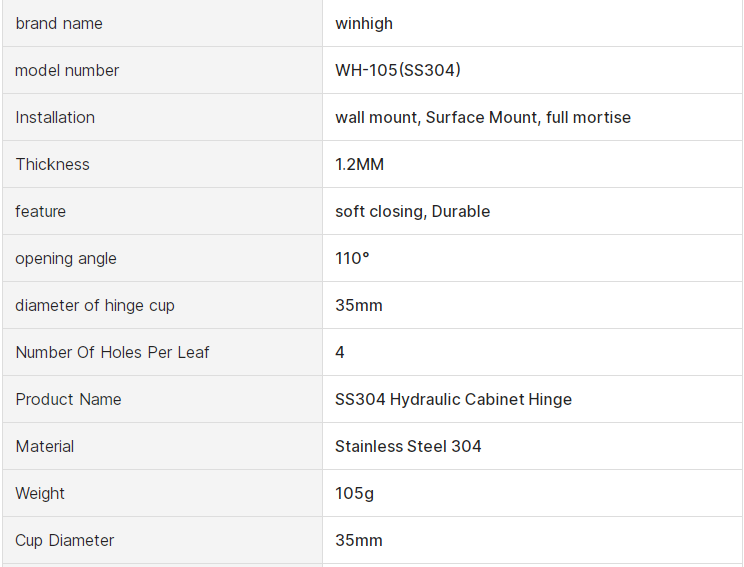The width and height of the screenshot is (744, 567).
Task: Click the 'Cup Diameter' row label
Action: [65, 540]
